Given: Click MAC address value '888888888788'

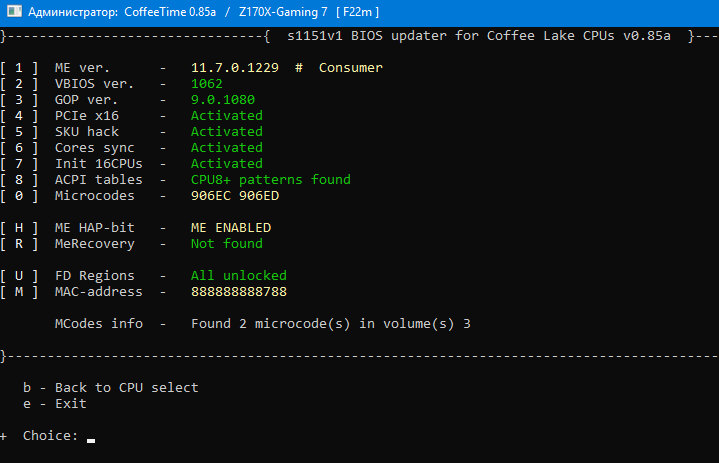Looking at the screenshot, I should tap(239, 292).
